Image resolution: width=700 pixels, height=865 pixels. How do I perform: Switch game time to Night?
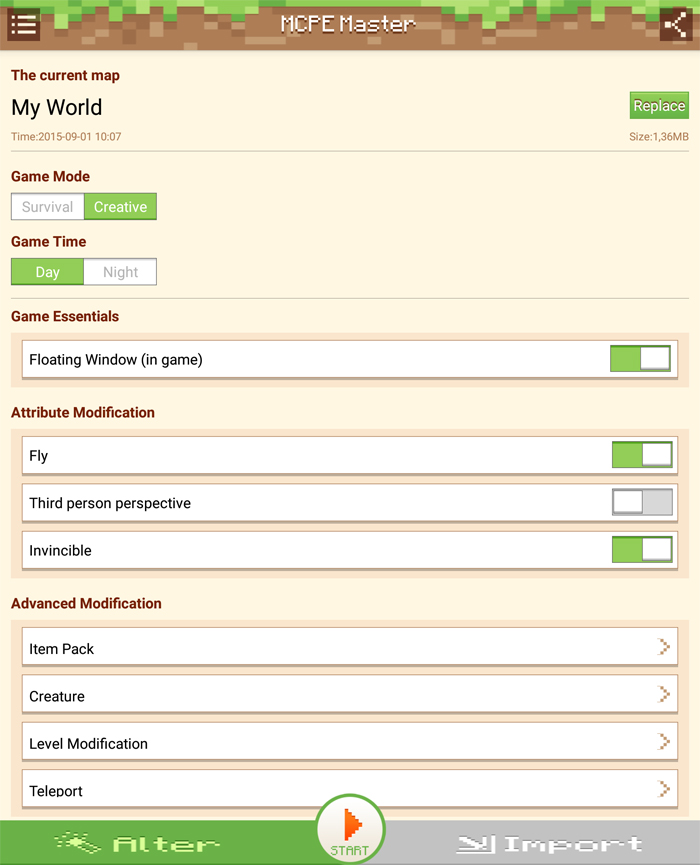(120, 271)
